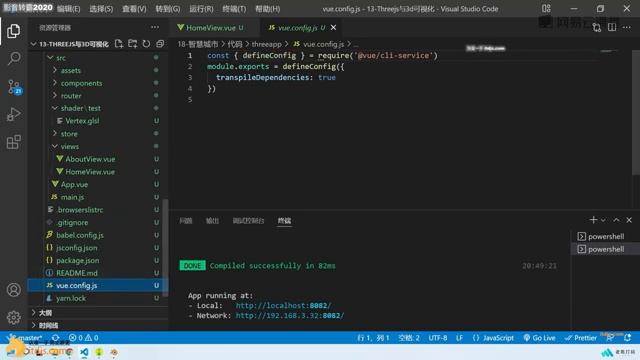640x360 pixels.
Task: Open the Explorer view in activity bar
Action: pyautogui.click(x=13, y=31)
